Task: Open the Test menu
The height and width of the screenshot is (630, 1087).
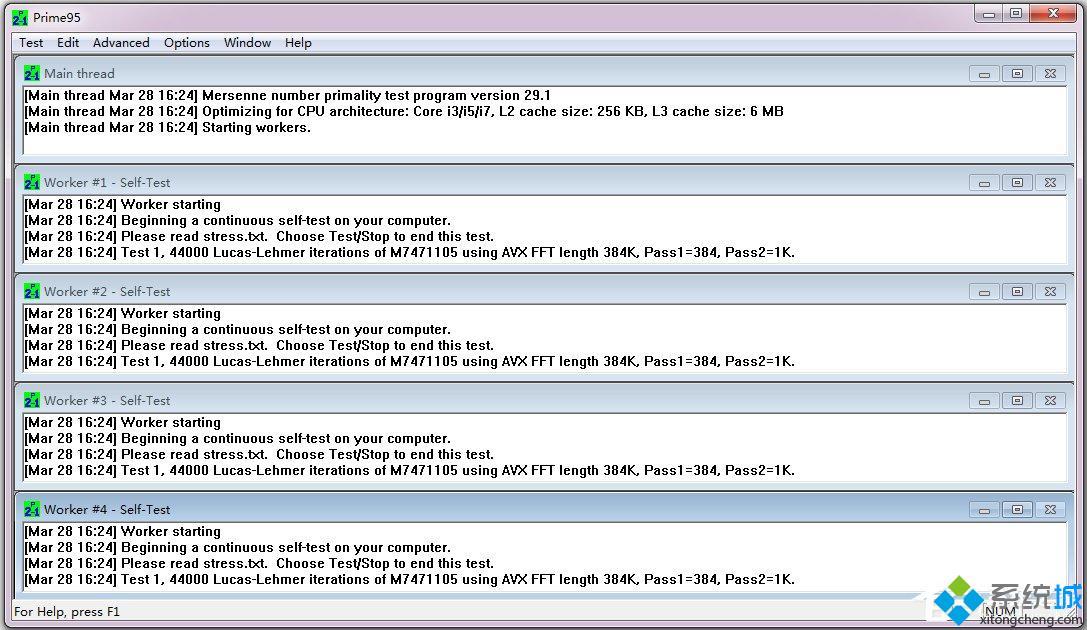Action: tap(31, 43)
